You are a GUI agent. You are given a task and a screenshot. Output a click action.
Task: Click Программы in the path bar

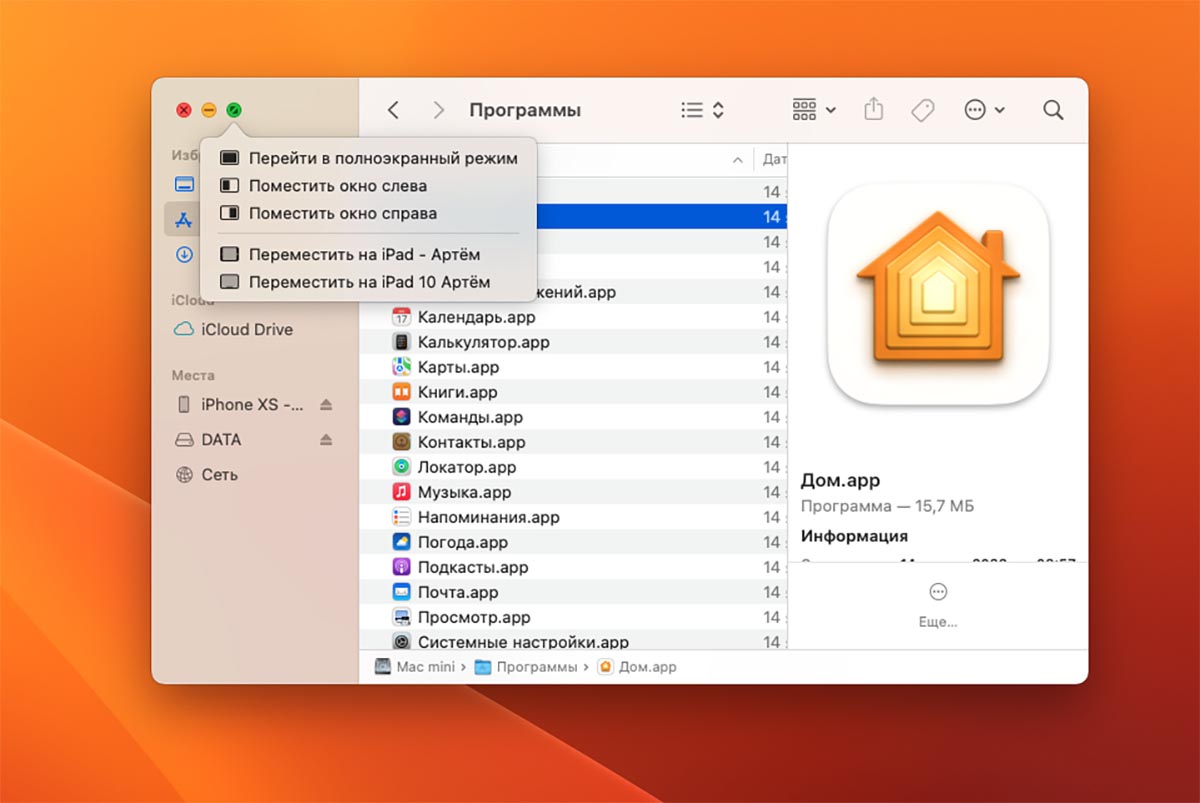(x=535, y=667)
